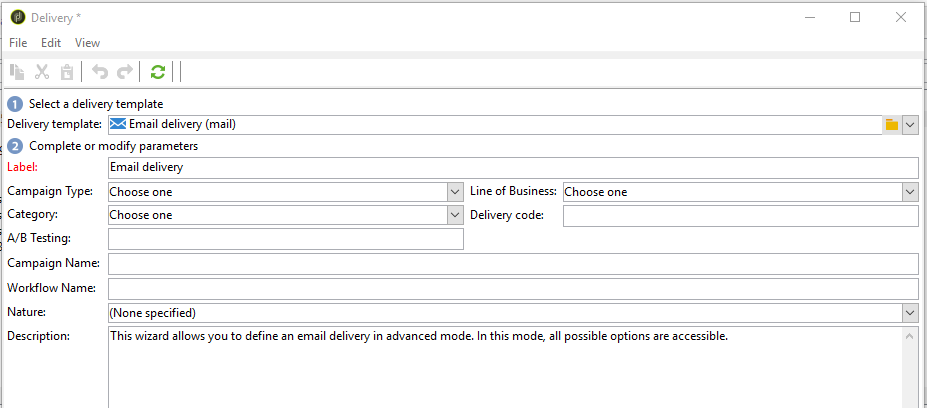Image resolution: width=927 pixels, height=408 pixels.
Task: Click the Undo arrow icon
Action: point(99,71)
